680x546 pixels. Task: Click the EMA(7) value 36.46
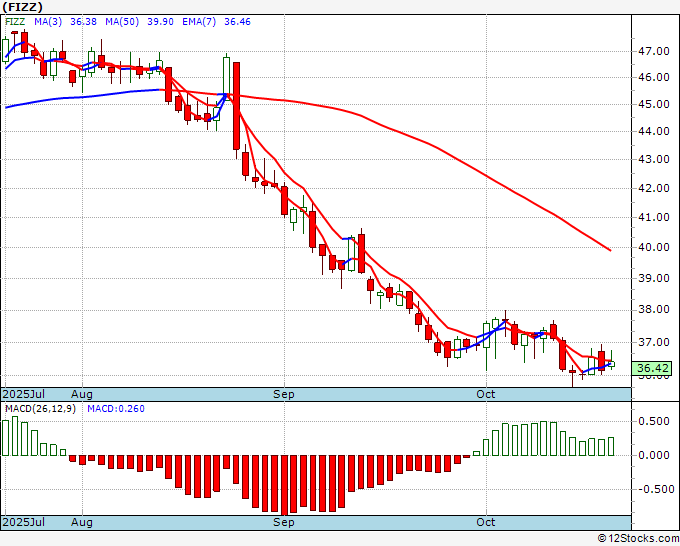click(x=237, y=22)
